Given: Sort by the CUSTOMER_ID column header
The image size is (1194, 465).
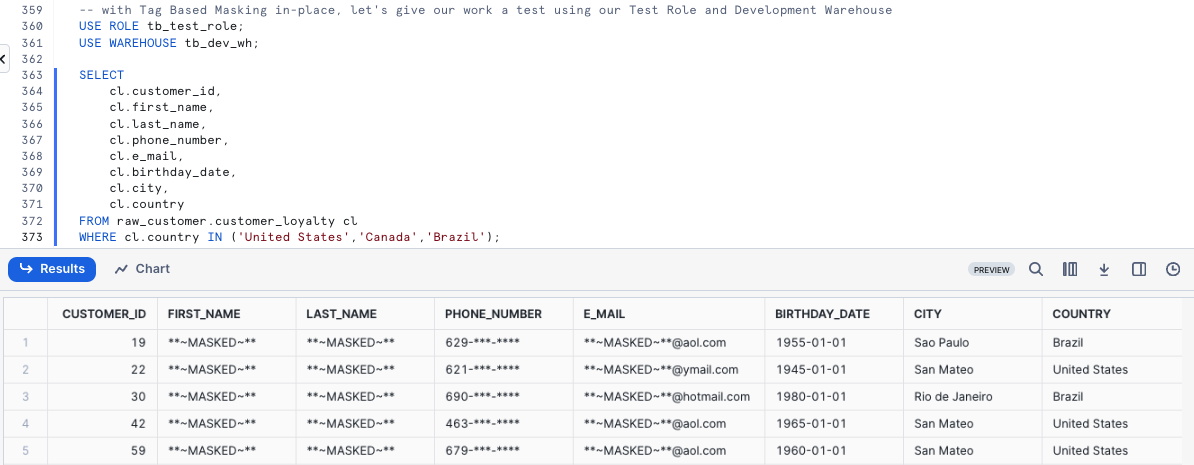Looking at the screenshot, I should tap(104, 314).
